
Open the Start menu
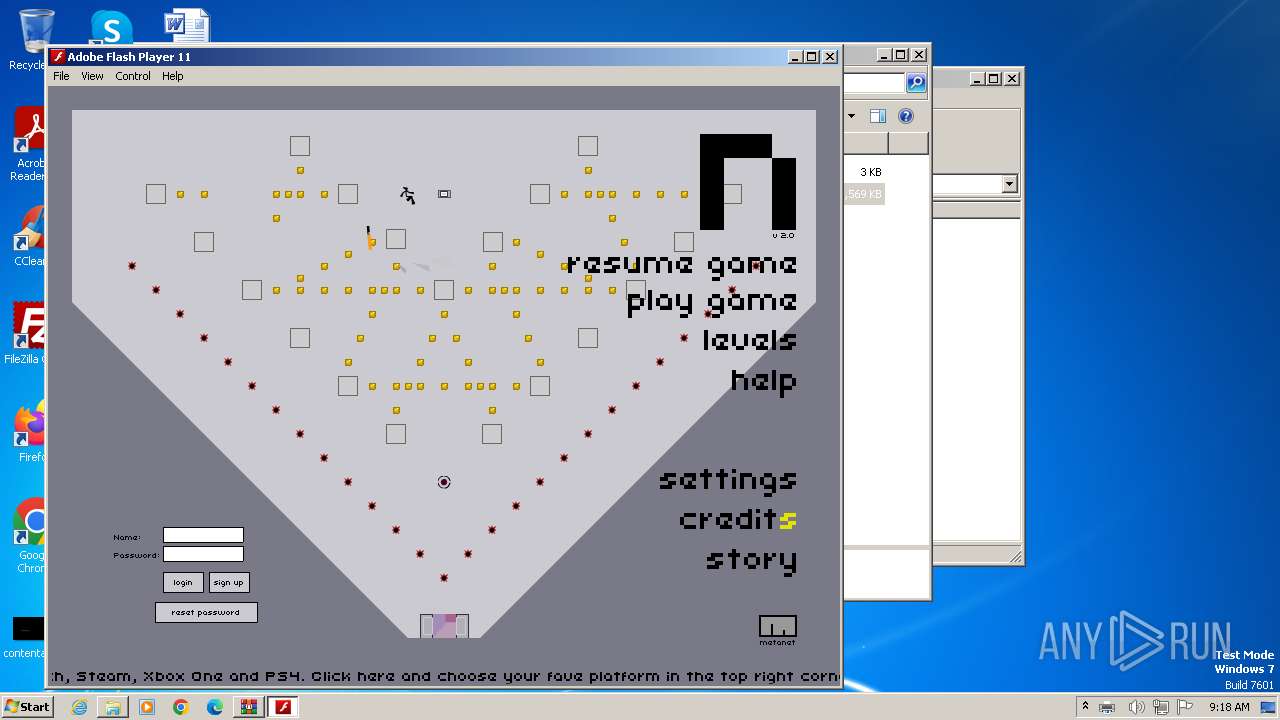click(x=27, y=707)
